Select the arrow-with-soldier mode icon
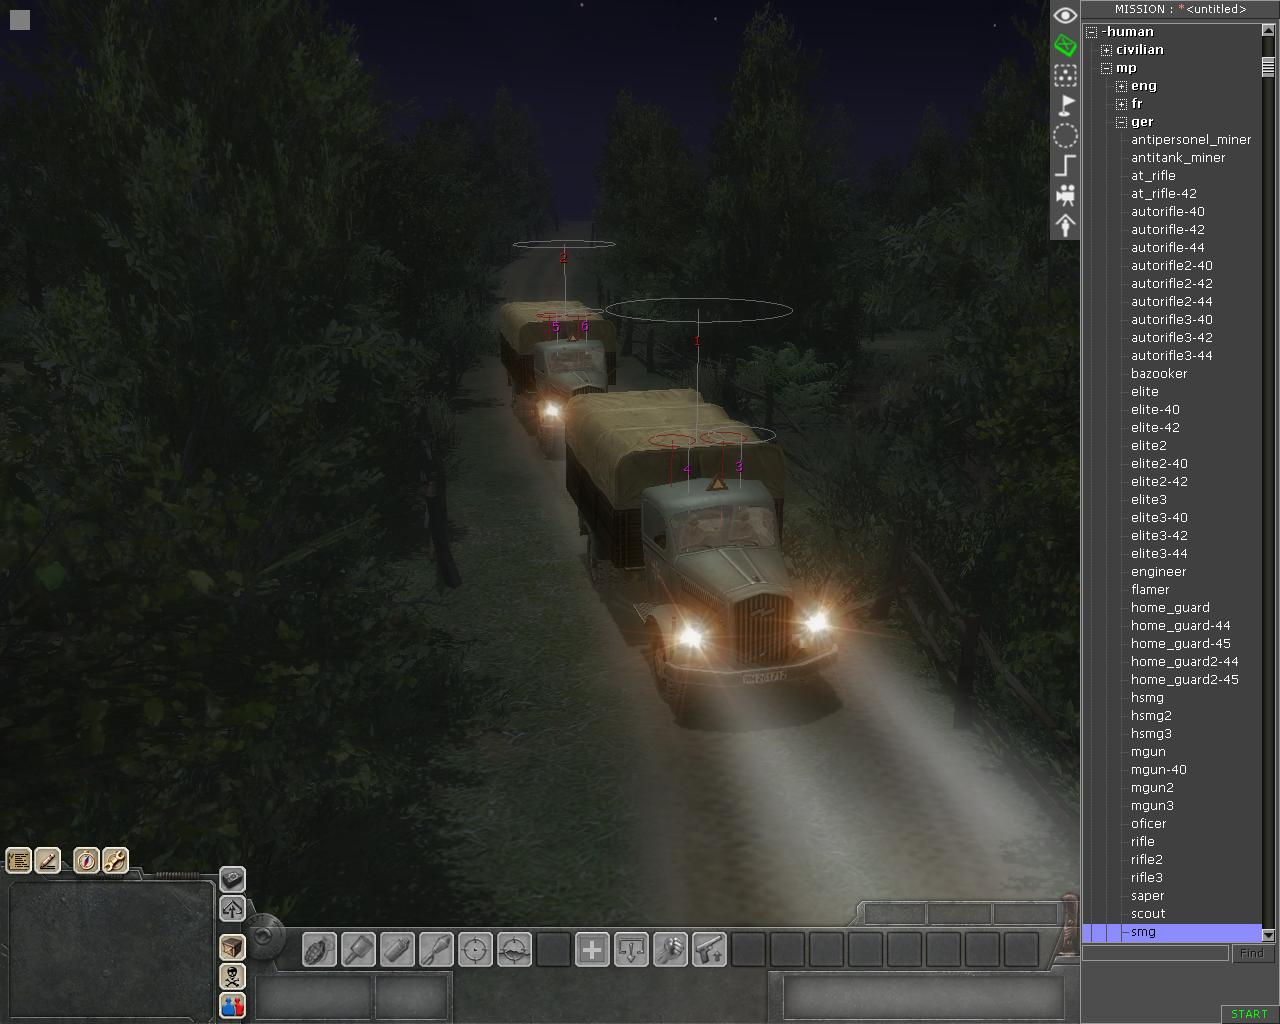This screenshot has width=1280, height=1024. point(1065,225)
